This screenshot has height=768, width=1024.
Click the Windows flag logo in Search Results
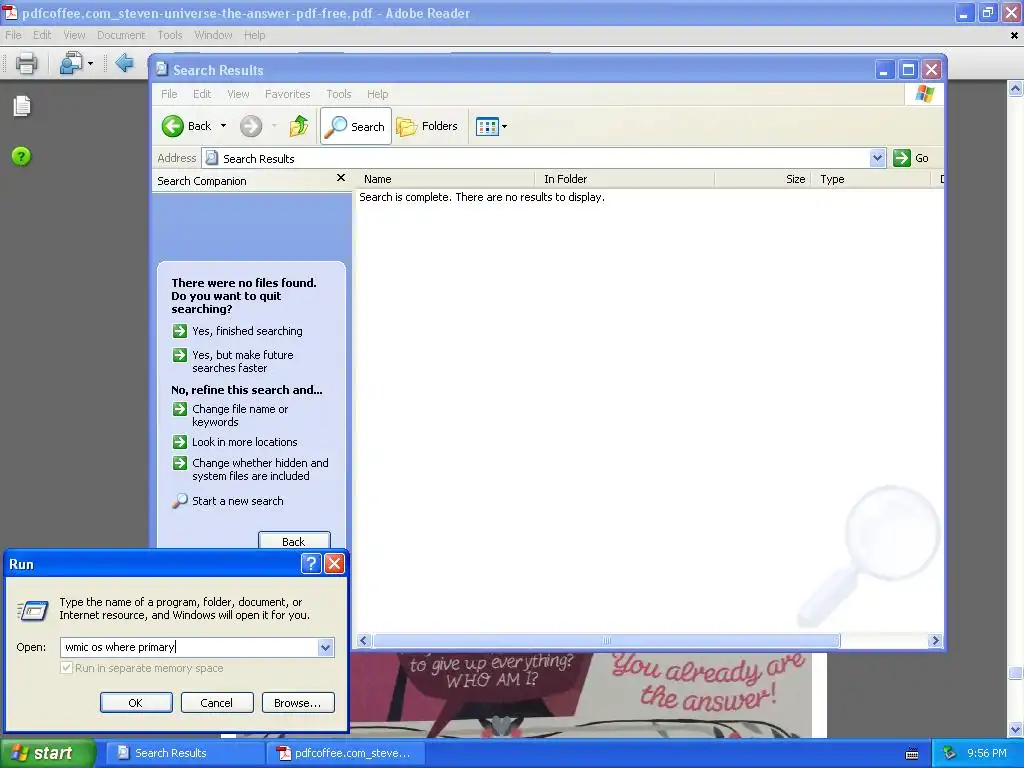coord(924,94)
